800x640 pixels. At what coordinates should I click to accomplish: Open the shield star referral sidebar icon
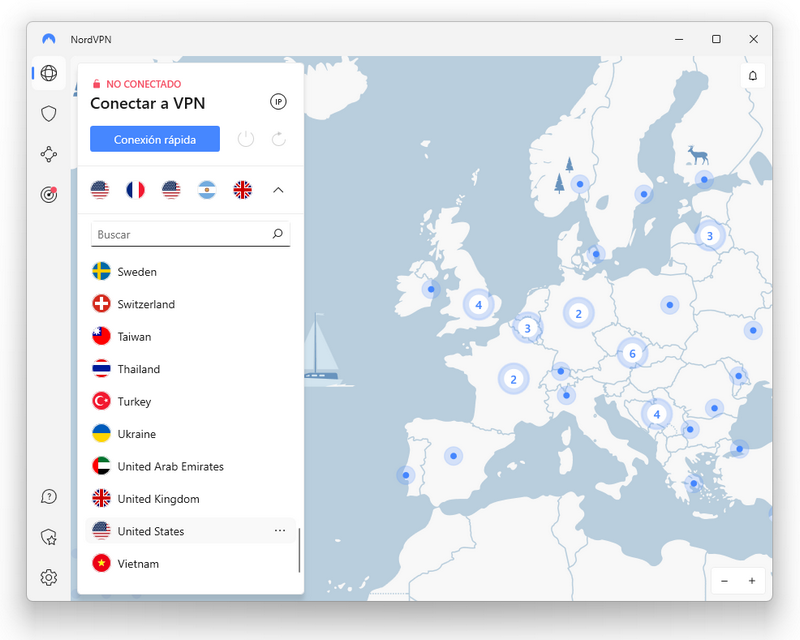click(x=49, y=537)
